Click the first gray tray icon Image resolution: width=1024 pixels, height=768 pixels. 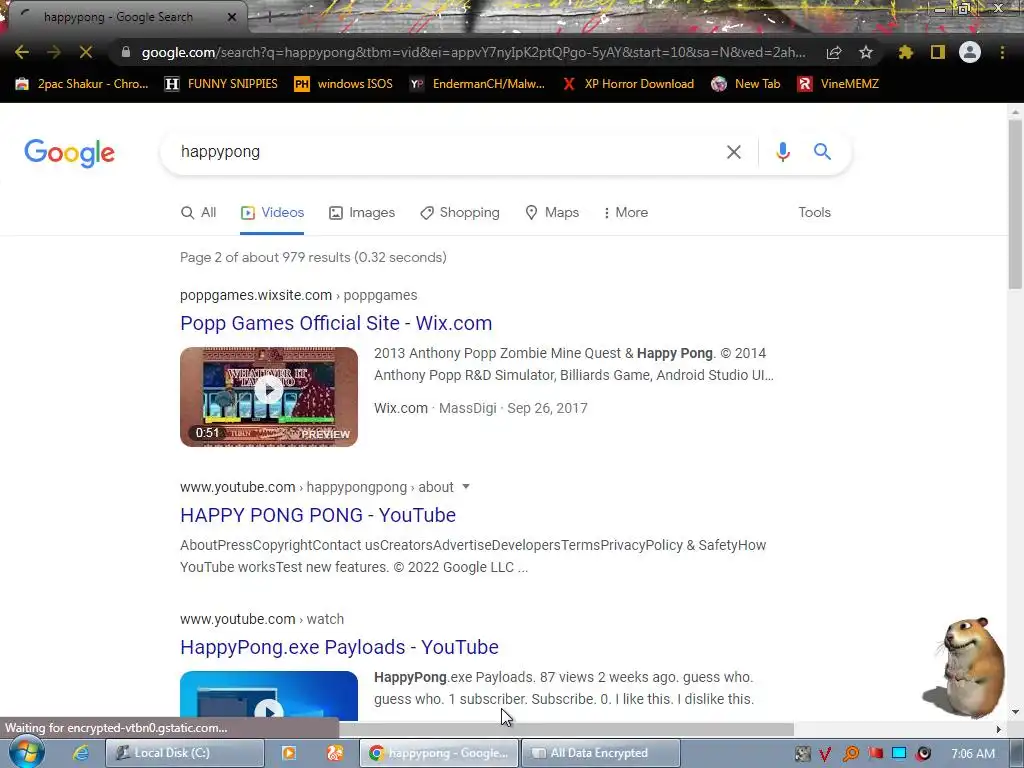[x=802, y=754]
